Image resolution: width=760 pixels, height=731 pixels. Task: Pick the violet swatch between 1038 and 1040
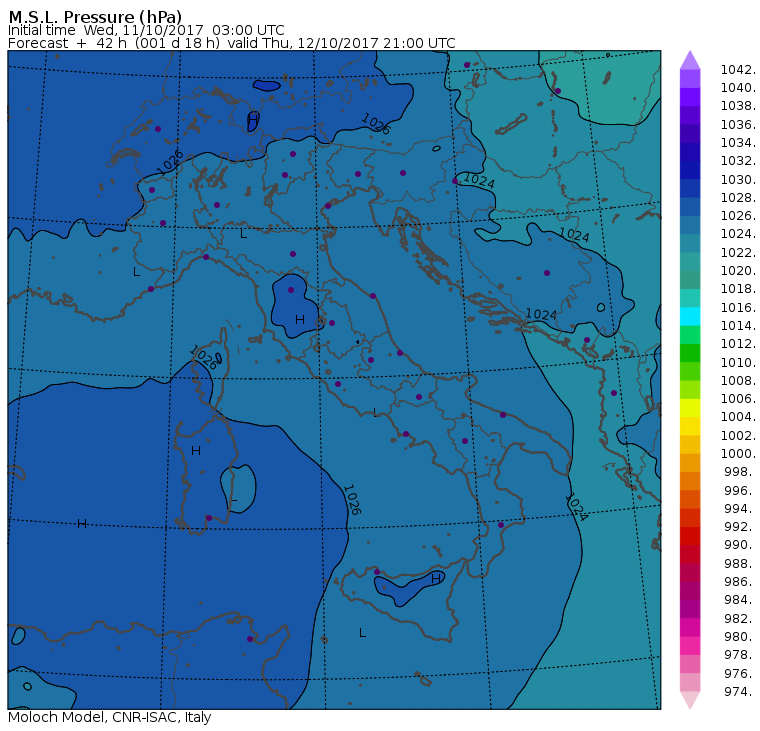[x=690, y=97]
